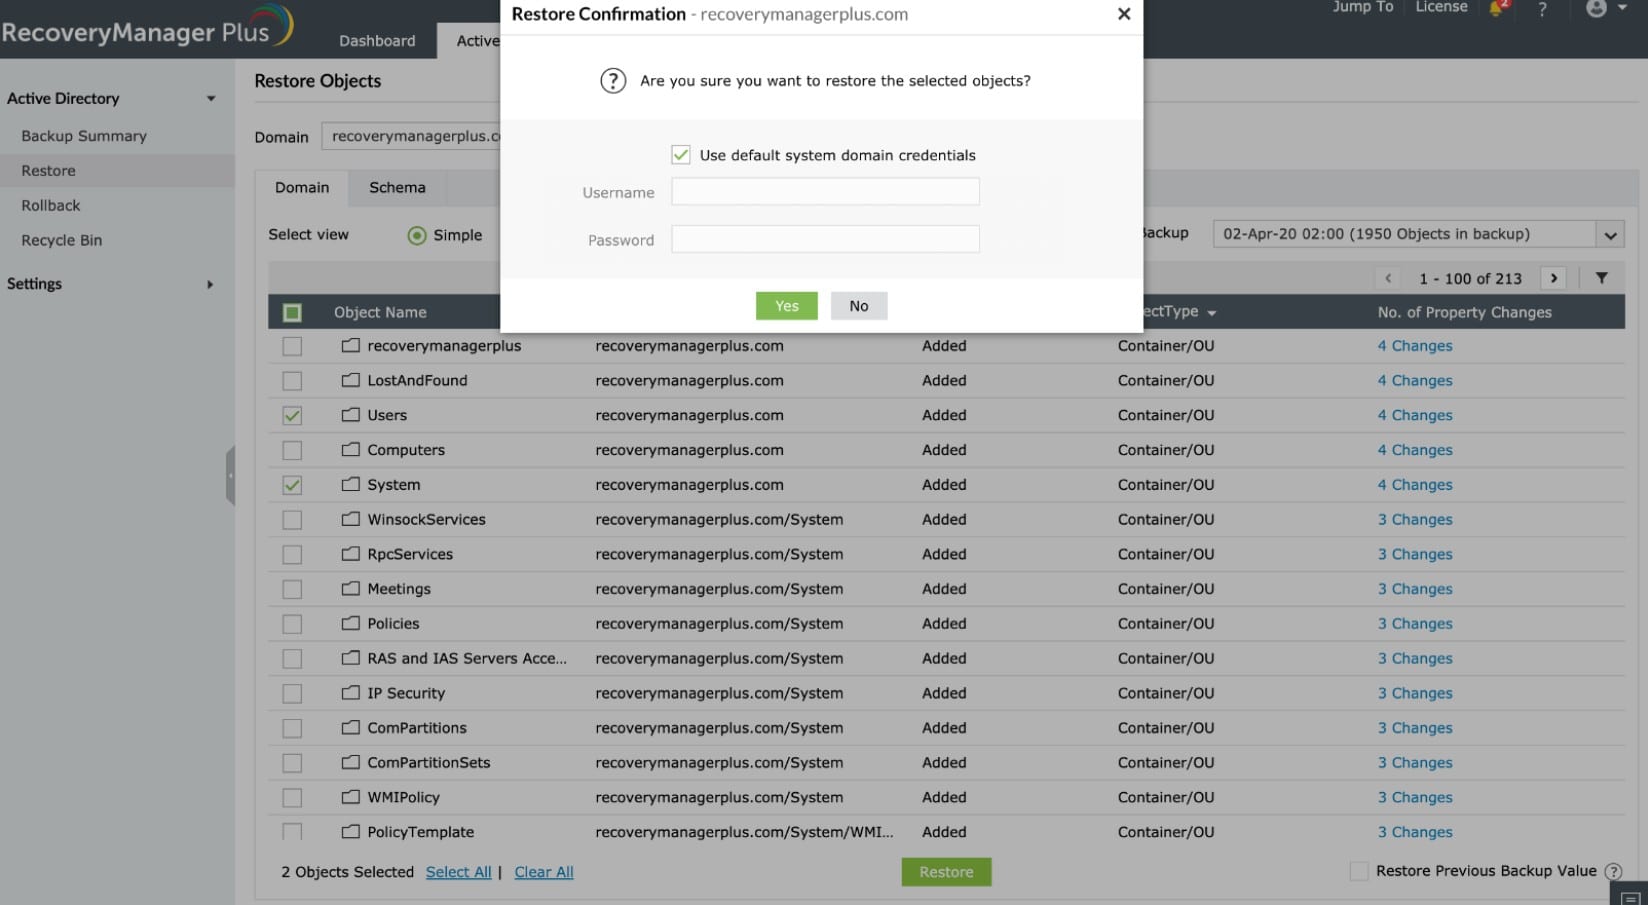Click the Password input field
This screenshot has width=1648, height=905.
click(x=825, y=239)
